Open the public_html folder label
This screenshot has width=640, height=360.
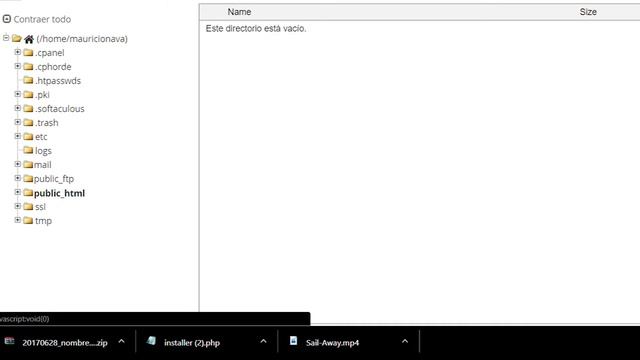point(59,193)
